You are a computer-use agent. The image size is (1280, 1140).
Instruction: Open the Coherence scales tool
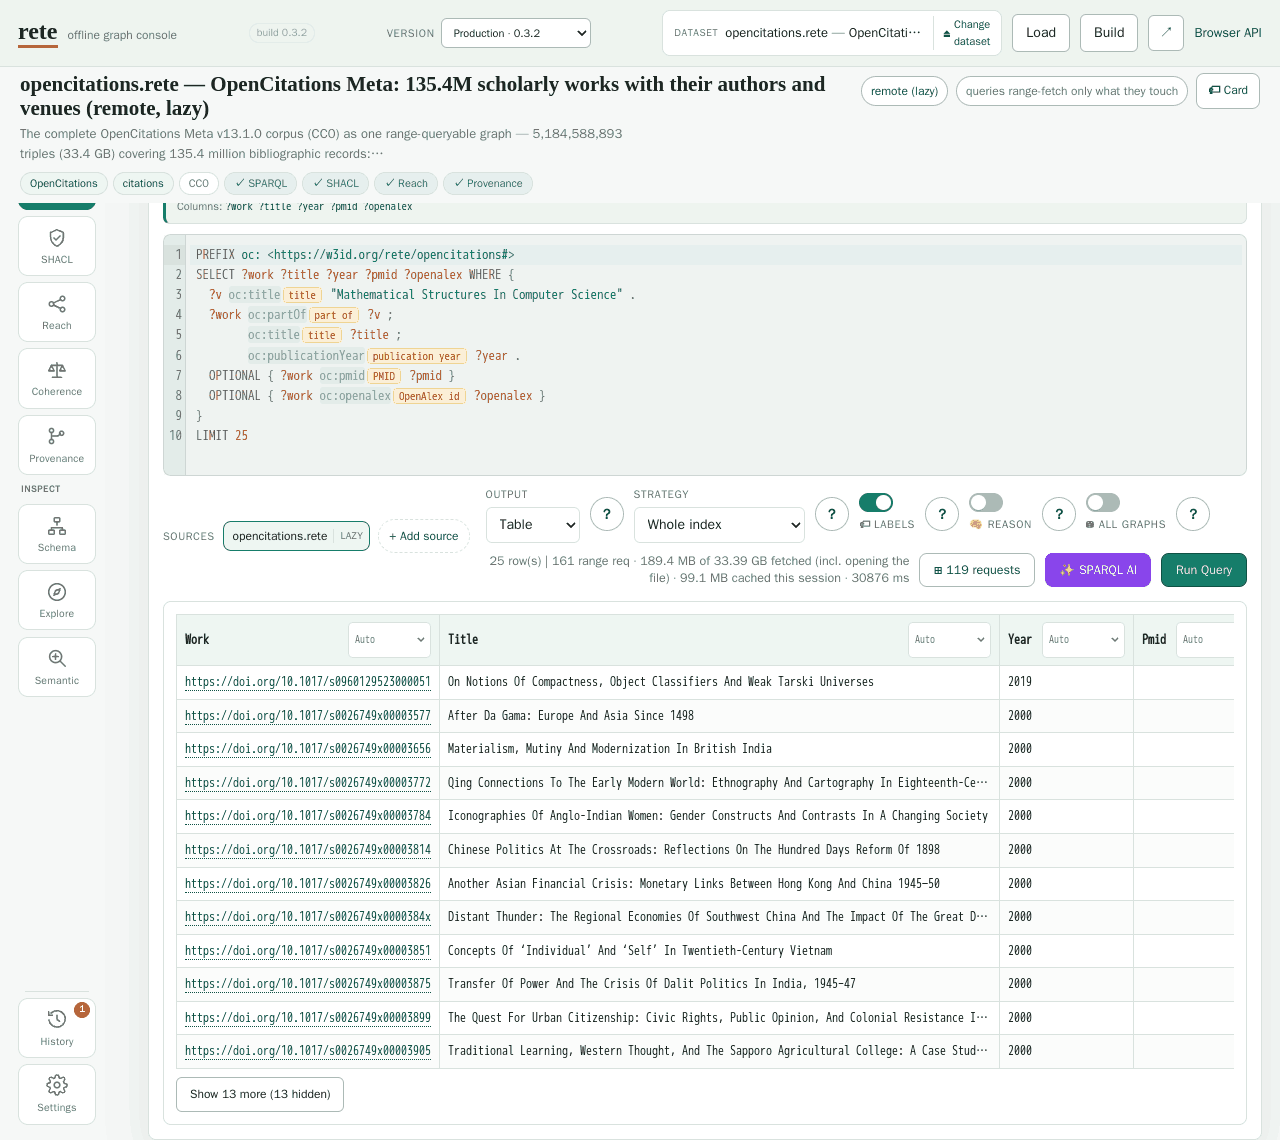click(x=57, y=379)
